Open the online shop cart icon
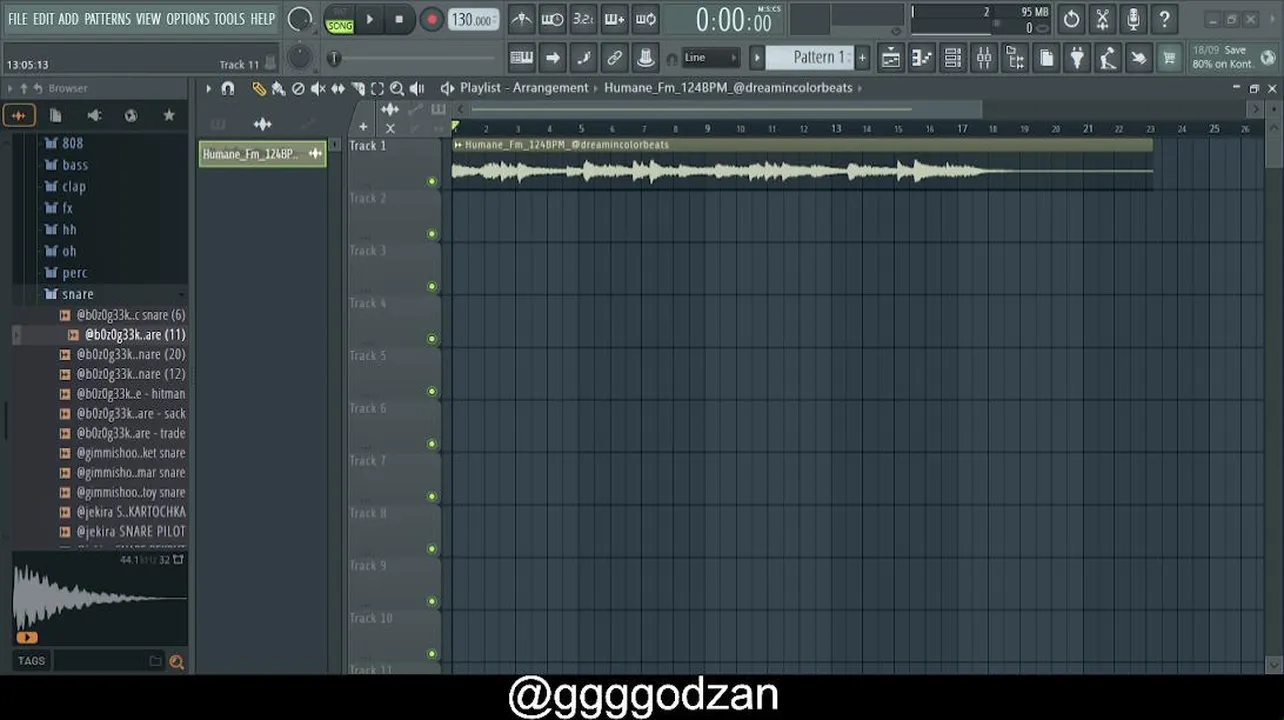The image size is (1284, 720). click(x=1169, y=58)
